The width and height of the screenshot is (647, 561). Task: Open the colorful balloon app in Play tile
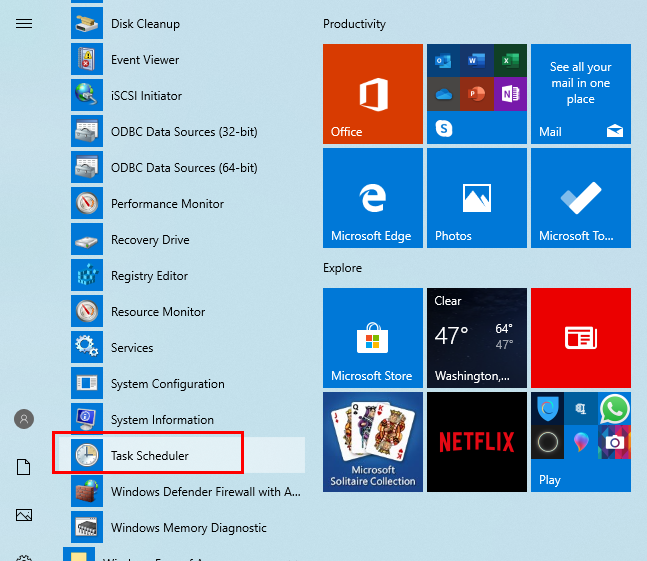[x=581, y=442]
